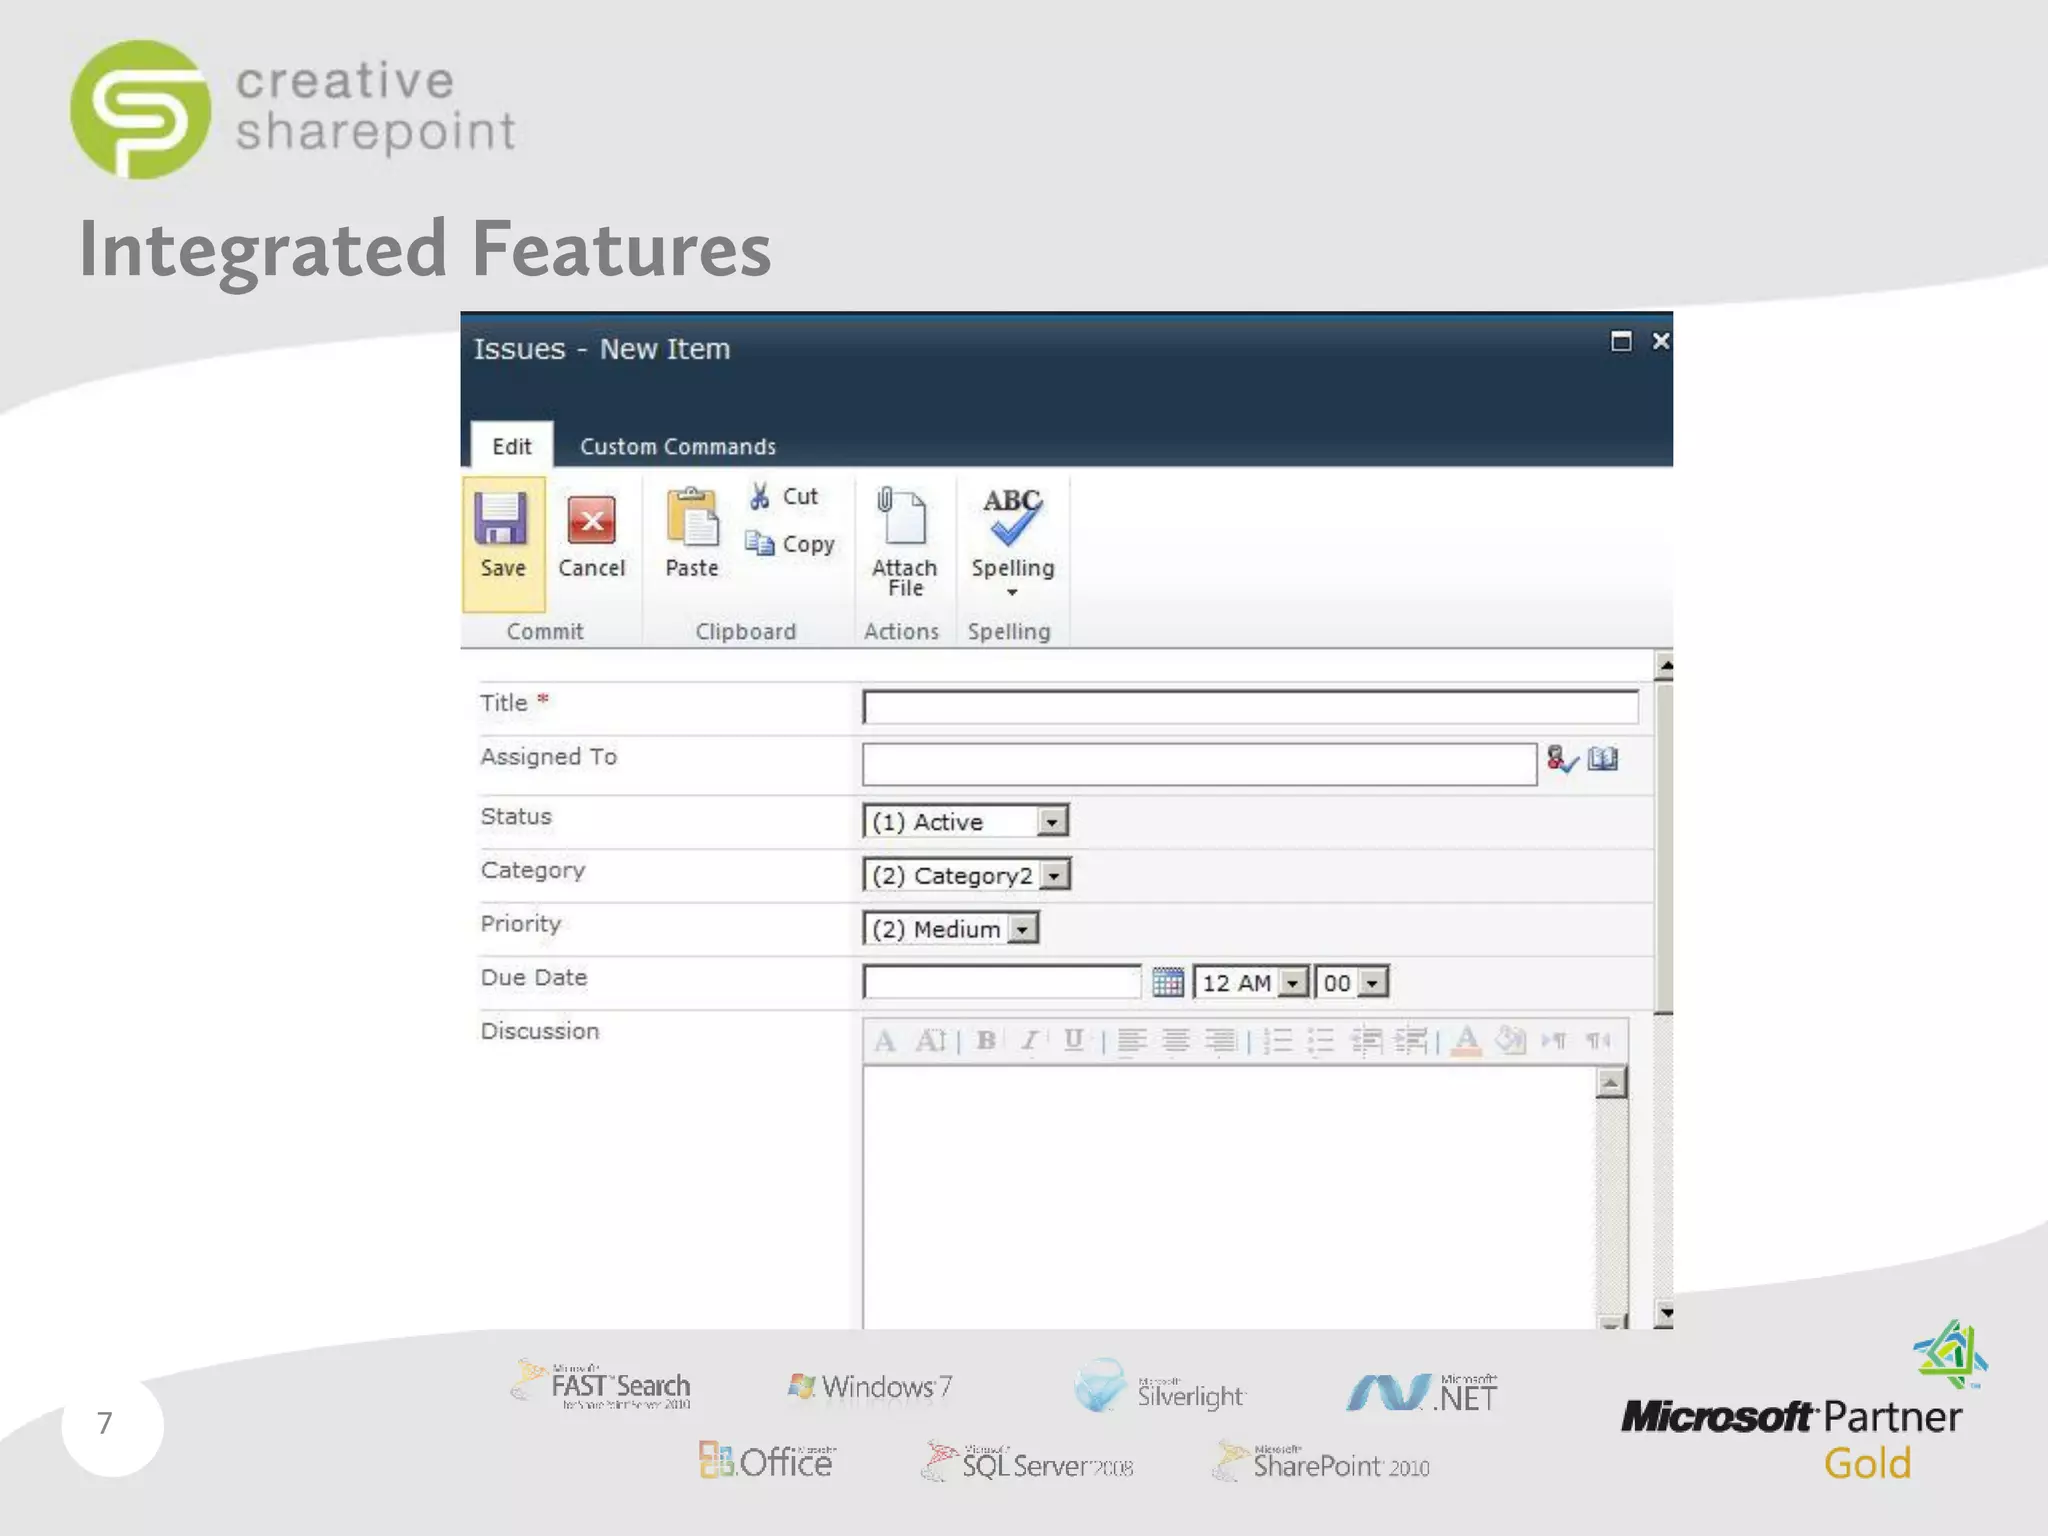Click the Attach File paperclip icon
This screenshot has height=1536, width=2048.
(x=902, y=517)
